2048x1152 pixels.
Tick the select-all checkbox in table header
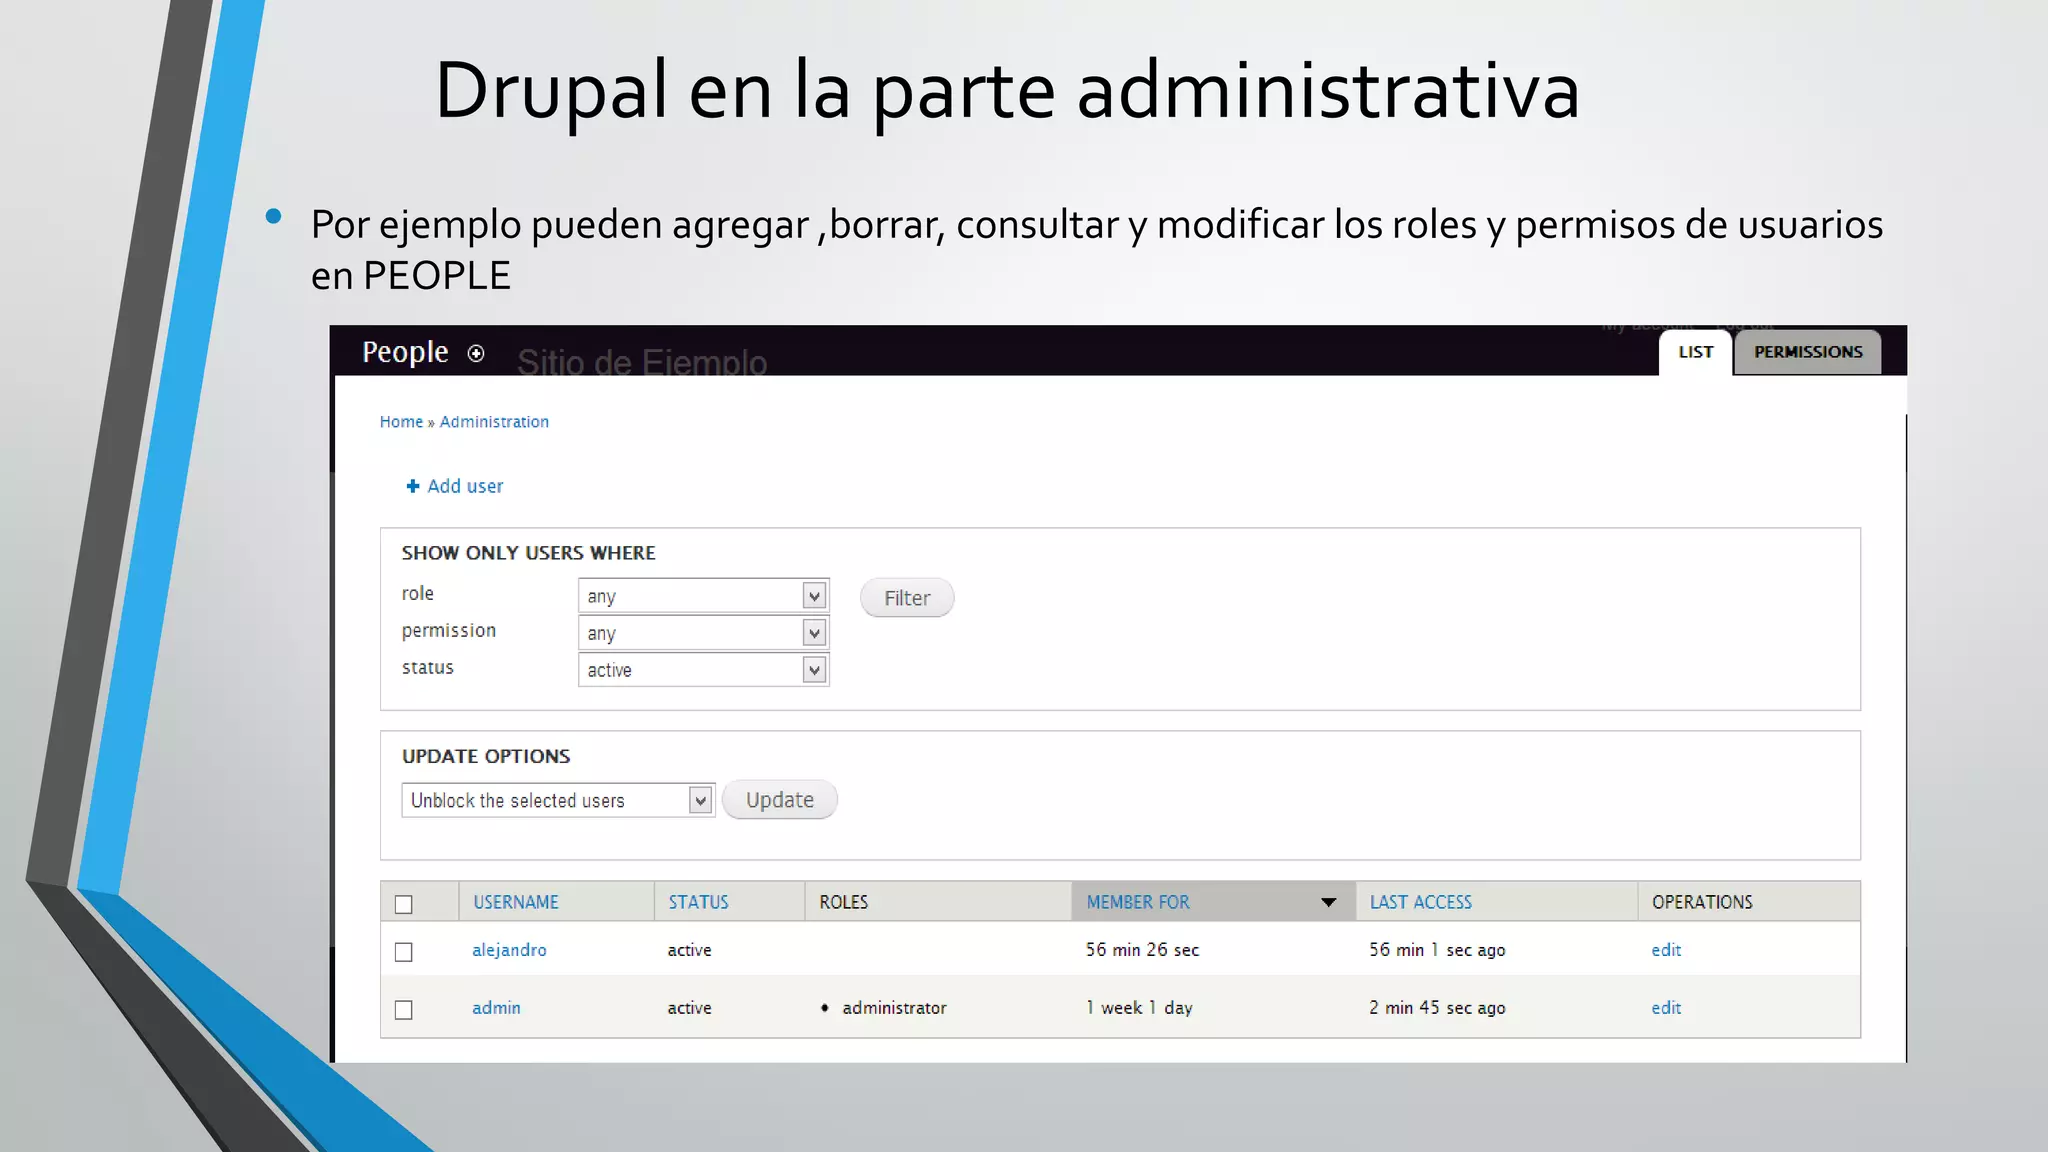(404, 904)
